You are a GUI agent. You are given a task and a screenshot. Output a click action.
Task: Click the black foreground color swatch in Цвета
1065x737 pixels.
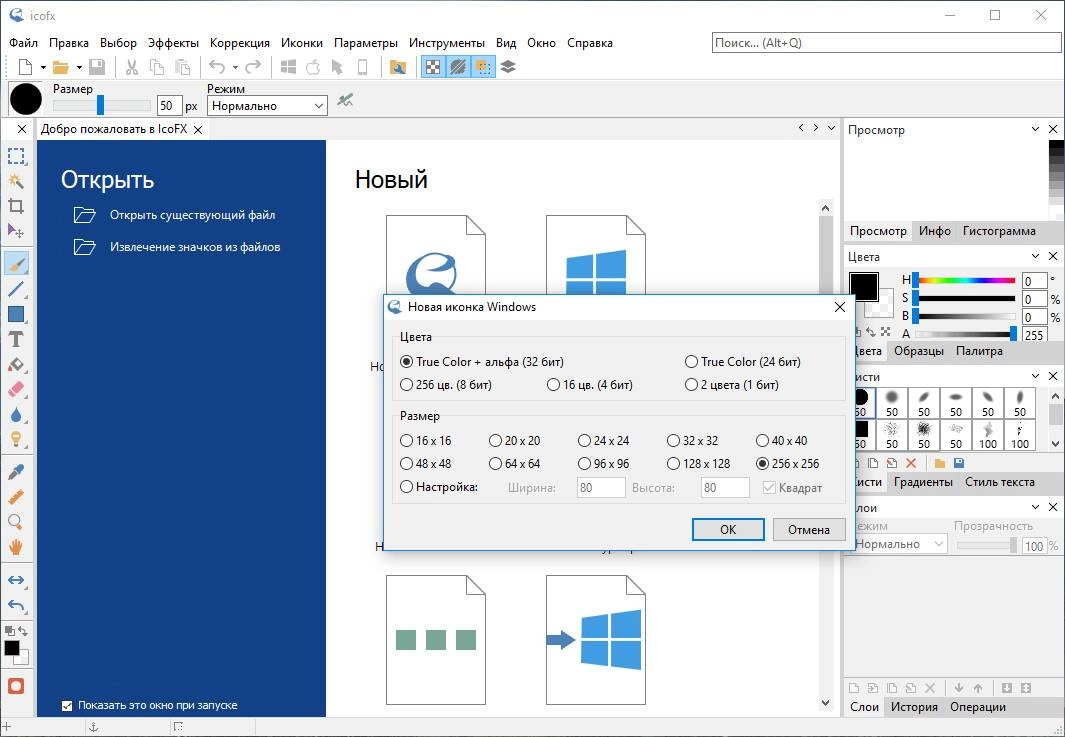tap(863, 287)
